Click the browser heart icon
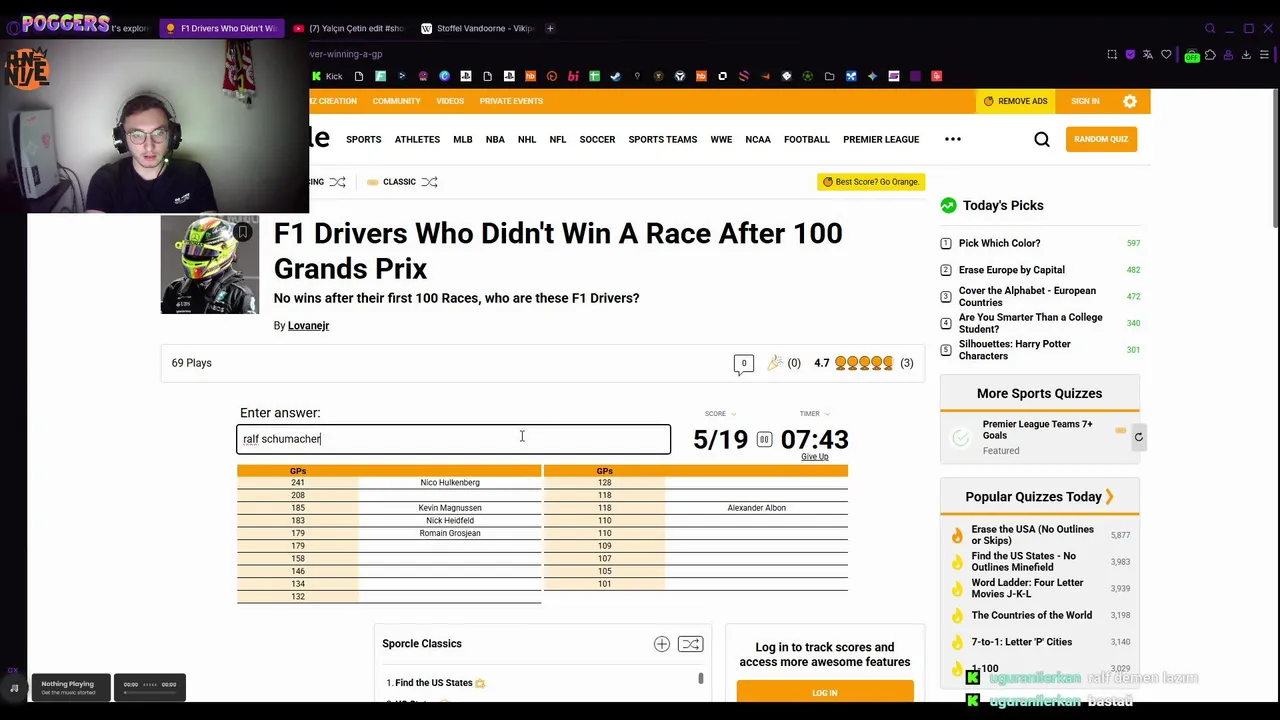The height and width of the screenshot is (720, 1280). click(1166, 55)
